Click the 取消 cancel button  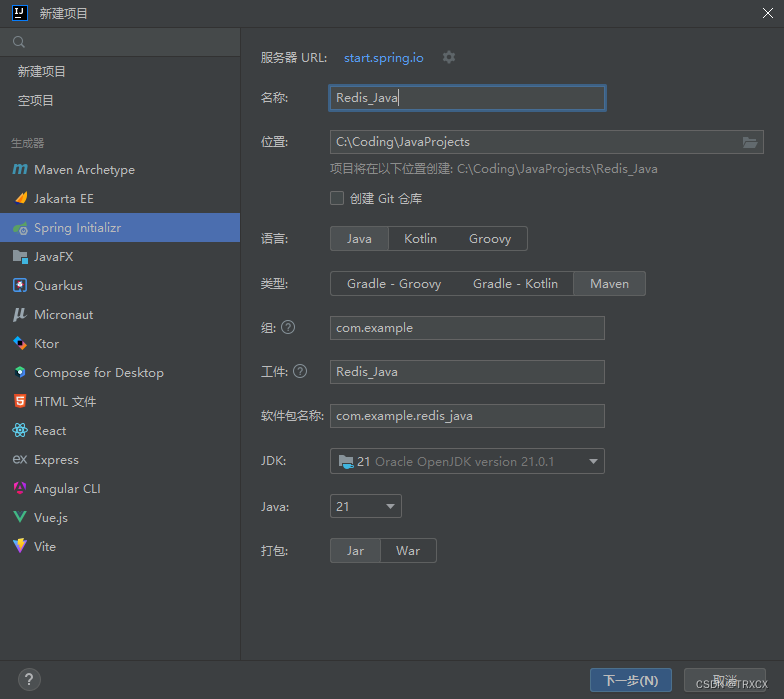point(724,680)
